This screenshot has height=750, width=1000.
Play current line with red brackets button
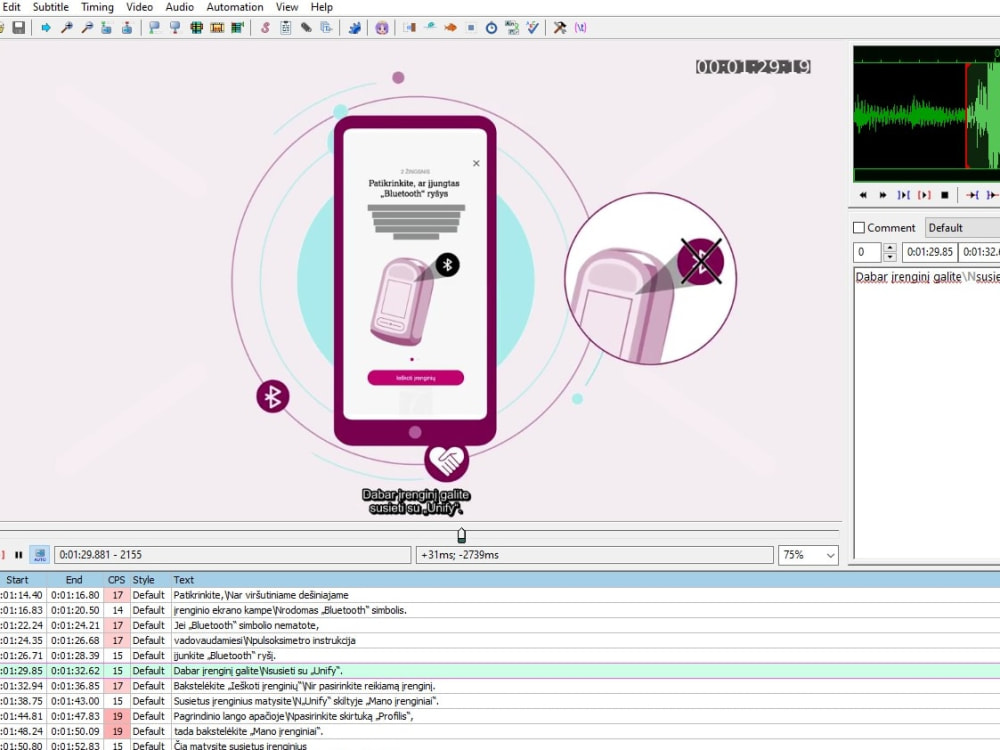click(x=924, y=195)
